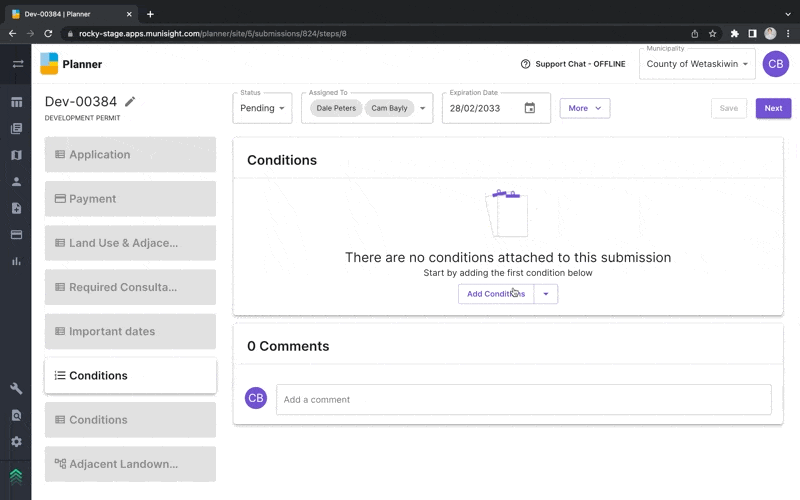
Task: Click the Add Conditions button
Action: [x=496, y=294]
